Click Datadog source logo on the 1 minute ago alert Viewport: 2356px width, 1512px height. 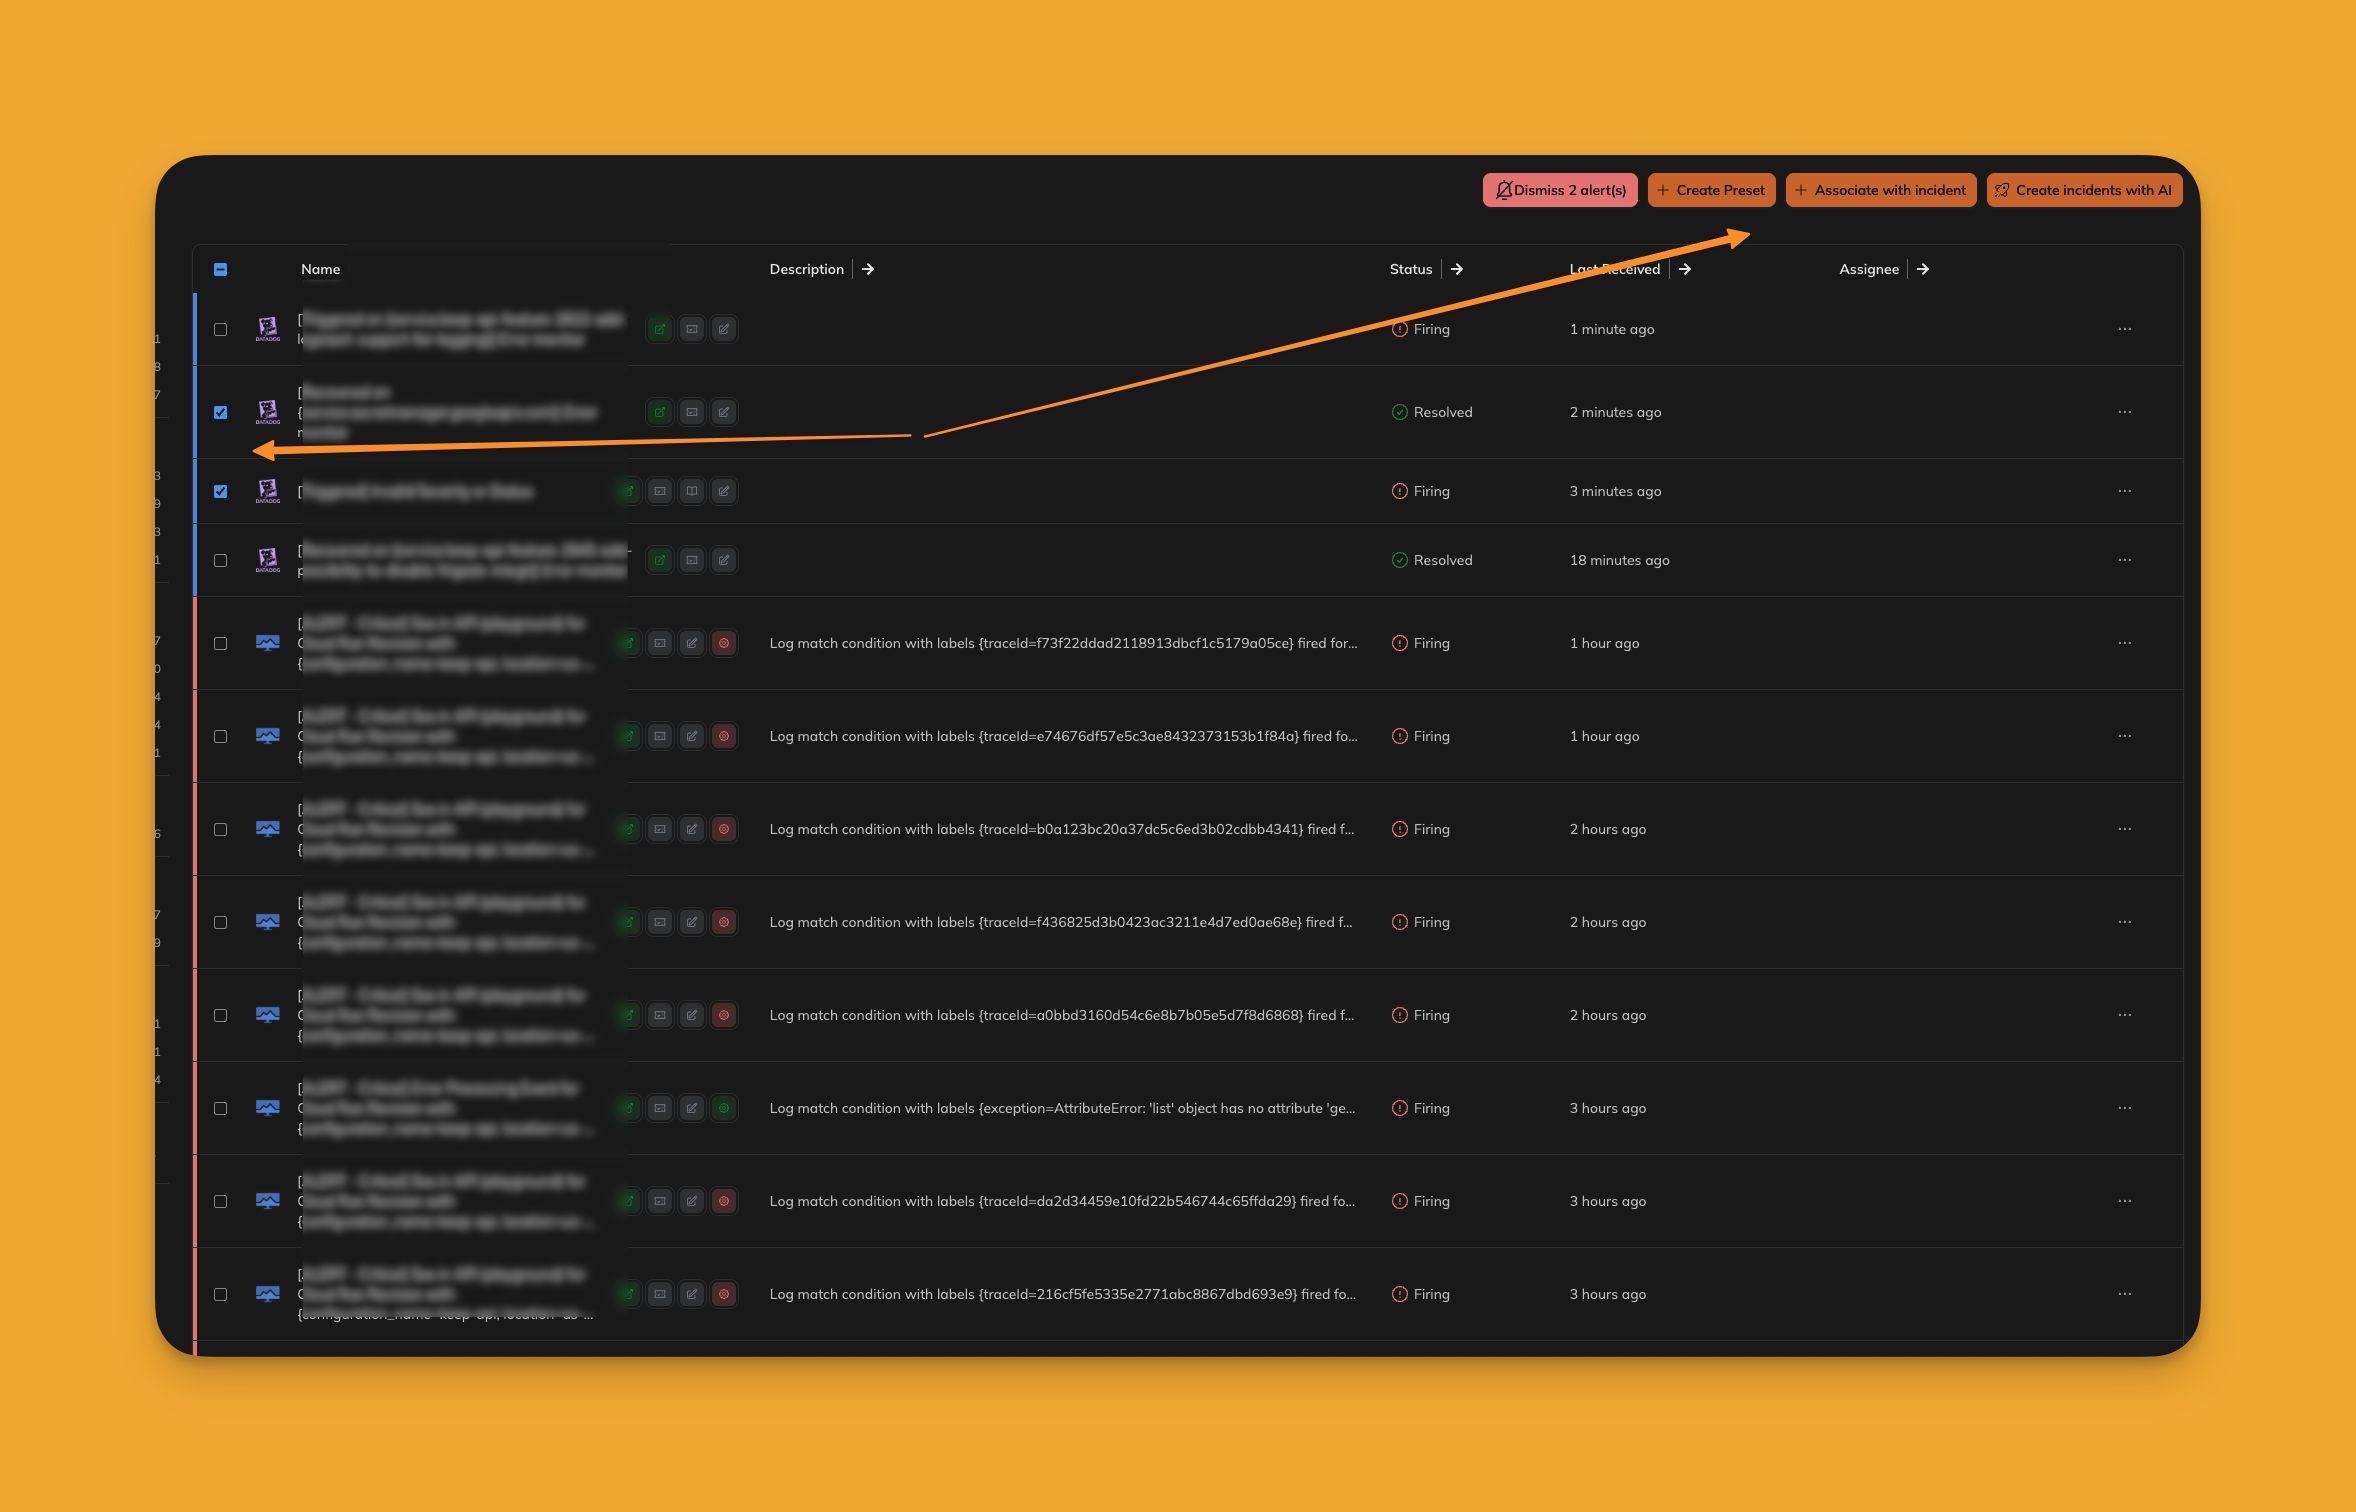(x=268, y=329)
